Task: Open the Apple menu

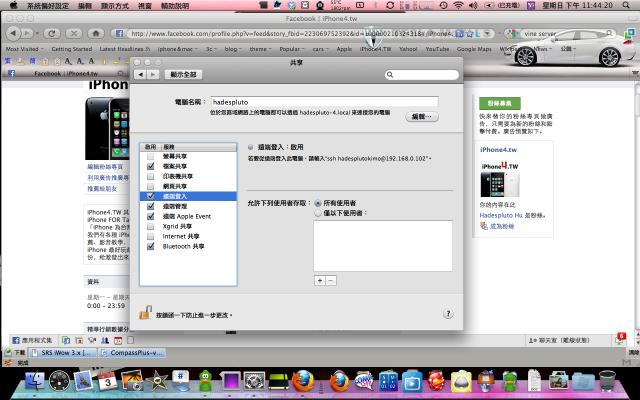Action: tap(13, 5)
